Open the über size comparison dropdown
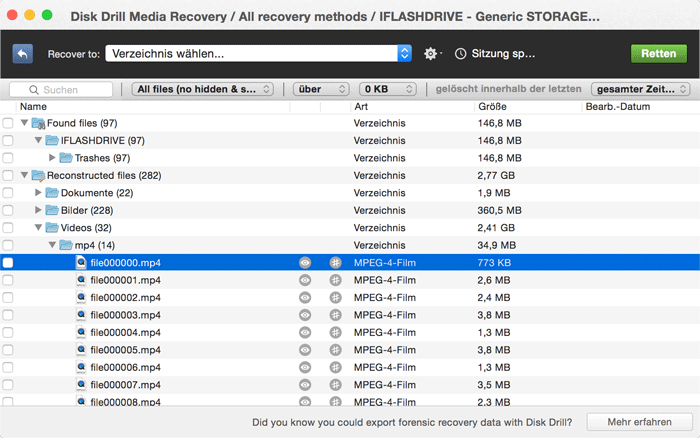Image resolution: width=700 pixels, height=438 pixels. click(321, 89)
